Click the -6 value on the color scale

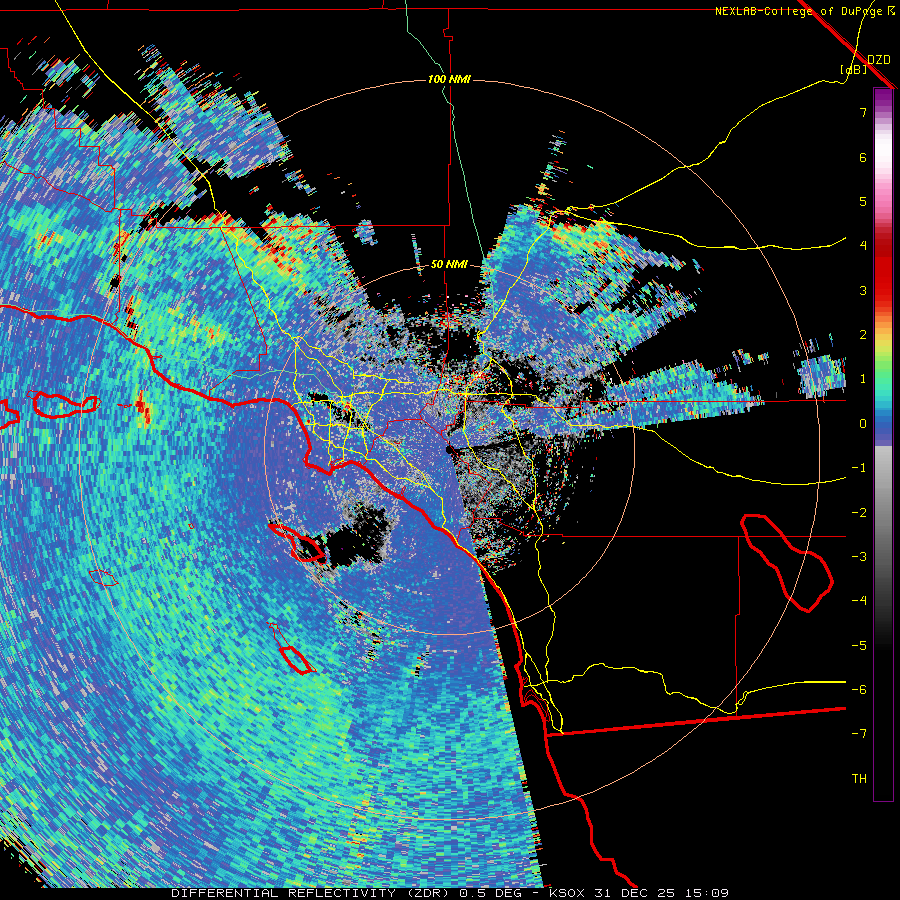(859, 690)
